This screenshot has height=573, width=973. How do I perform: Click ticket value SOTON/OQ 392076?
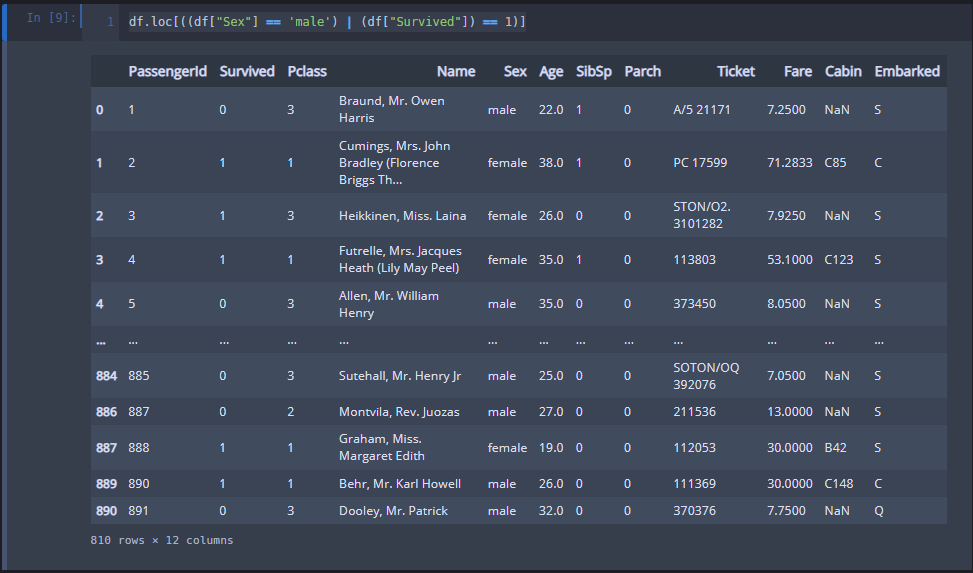pyautogui.click(x=706, y=376)
